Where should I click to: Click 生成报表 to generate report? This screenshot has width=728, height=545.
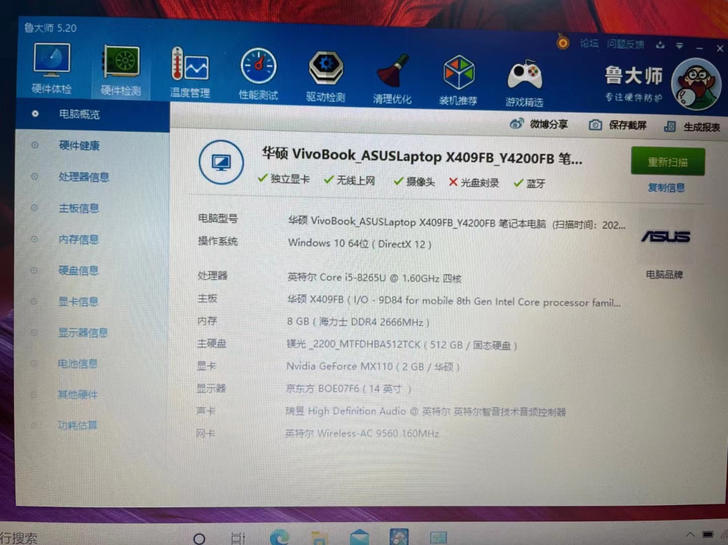pyautogui.click(x=692, y=127)
